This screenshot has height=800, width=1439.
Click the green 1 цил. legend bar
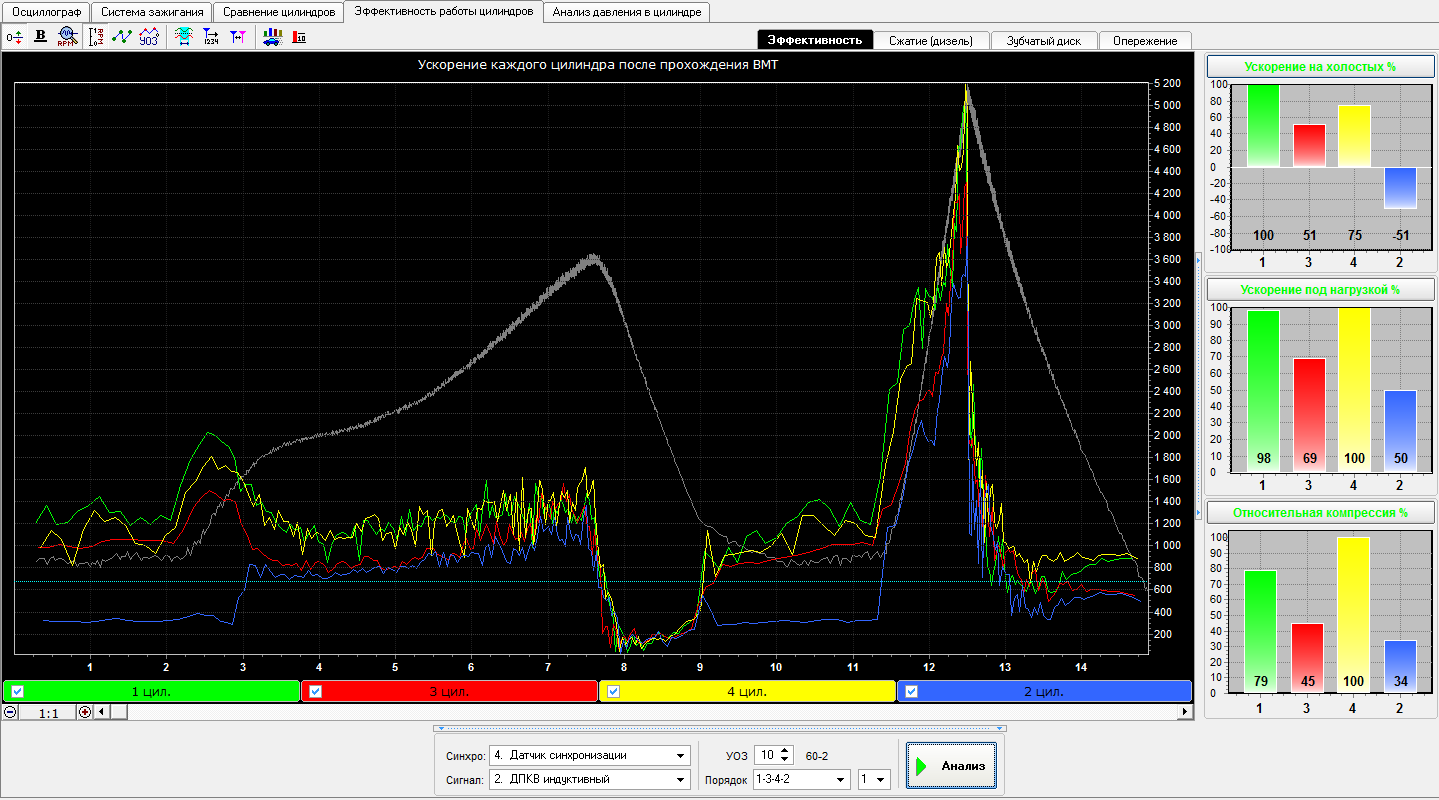pyautogui.click(x=151, y=691)
